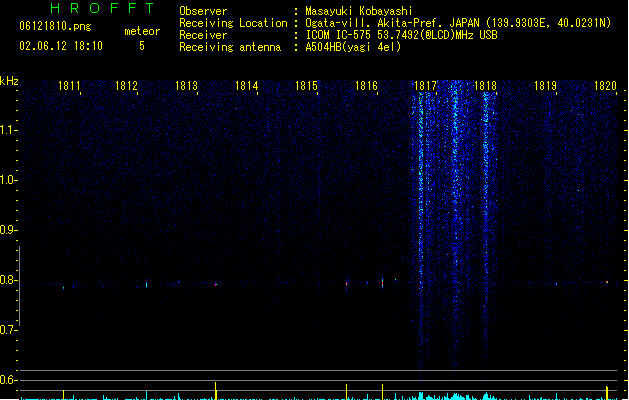Image resolution: width=629 pixels, height=400 pixels.
Task: Click the 1811 time axis label
Action: tap(69, 86)
